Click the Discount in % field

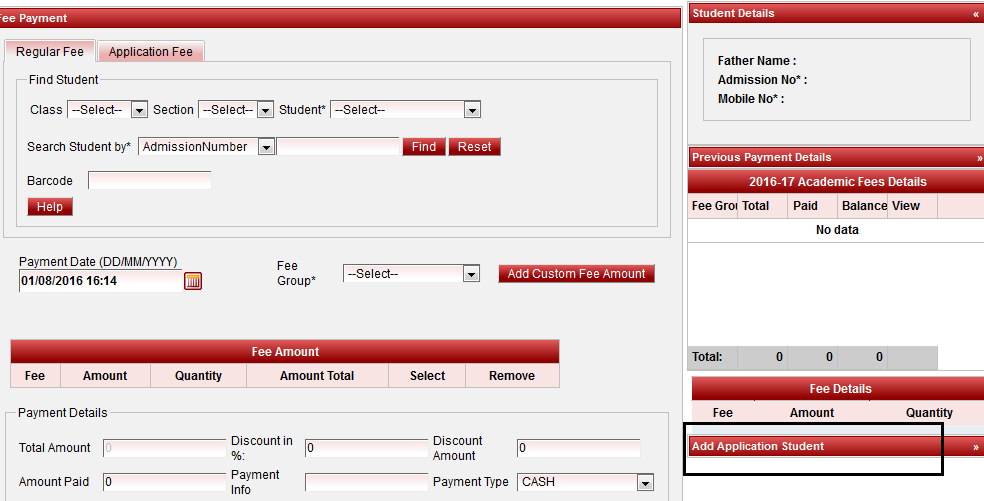point(366,448)
